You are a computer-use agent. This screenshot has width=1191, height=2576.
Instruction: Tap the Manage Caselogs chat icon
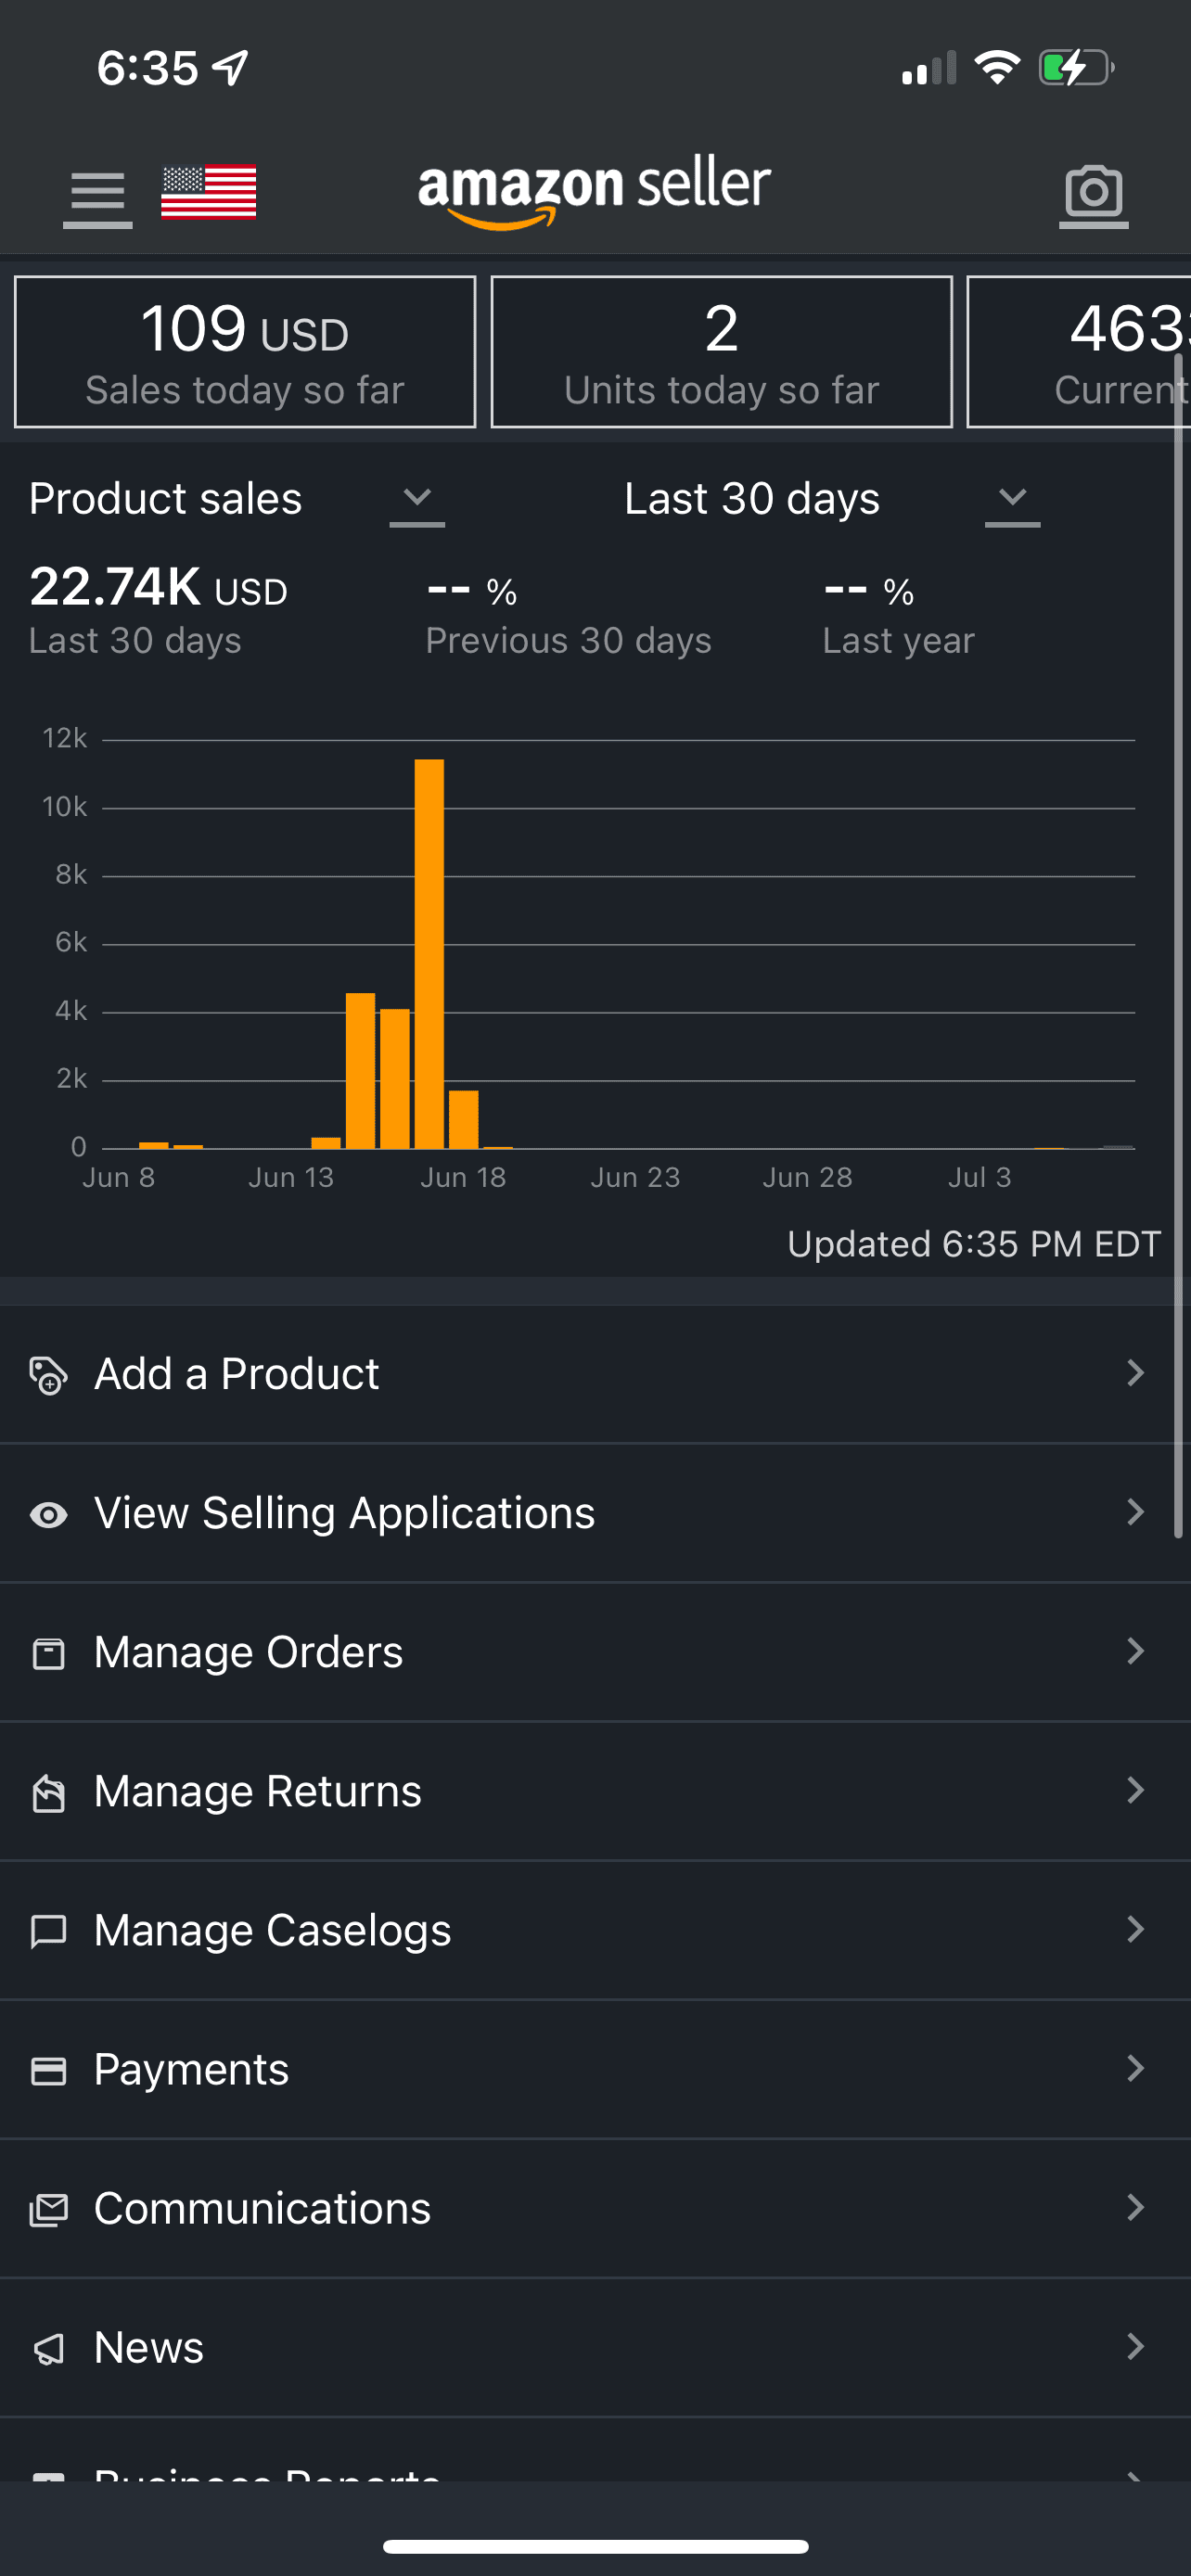[x=48, y=1931]
